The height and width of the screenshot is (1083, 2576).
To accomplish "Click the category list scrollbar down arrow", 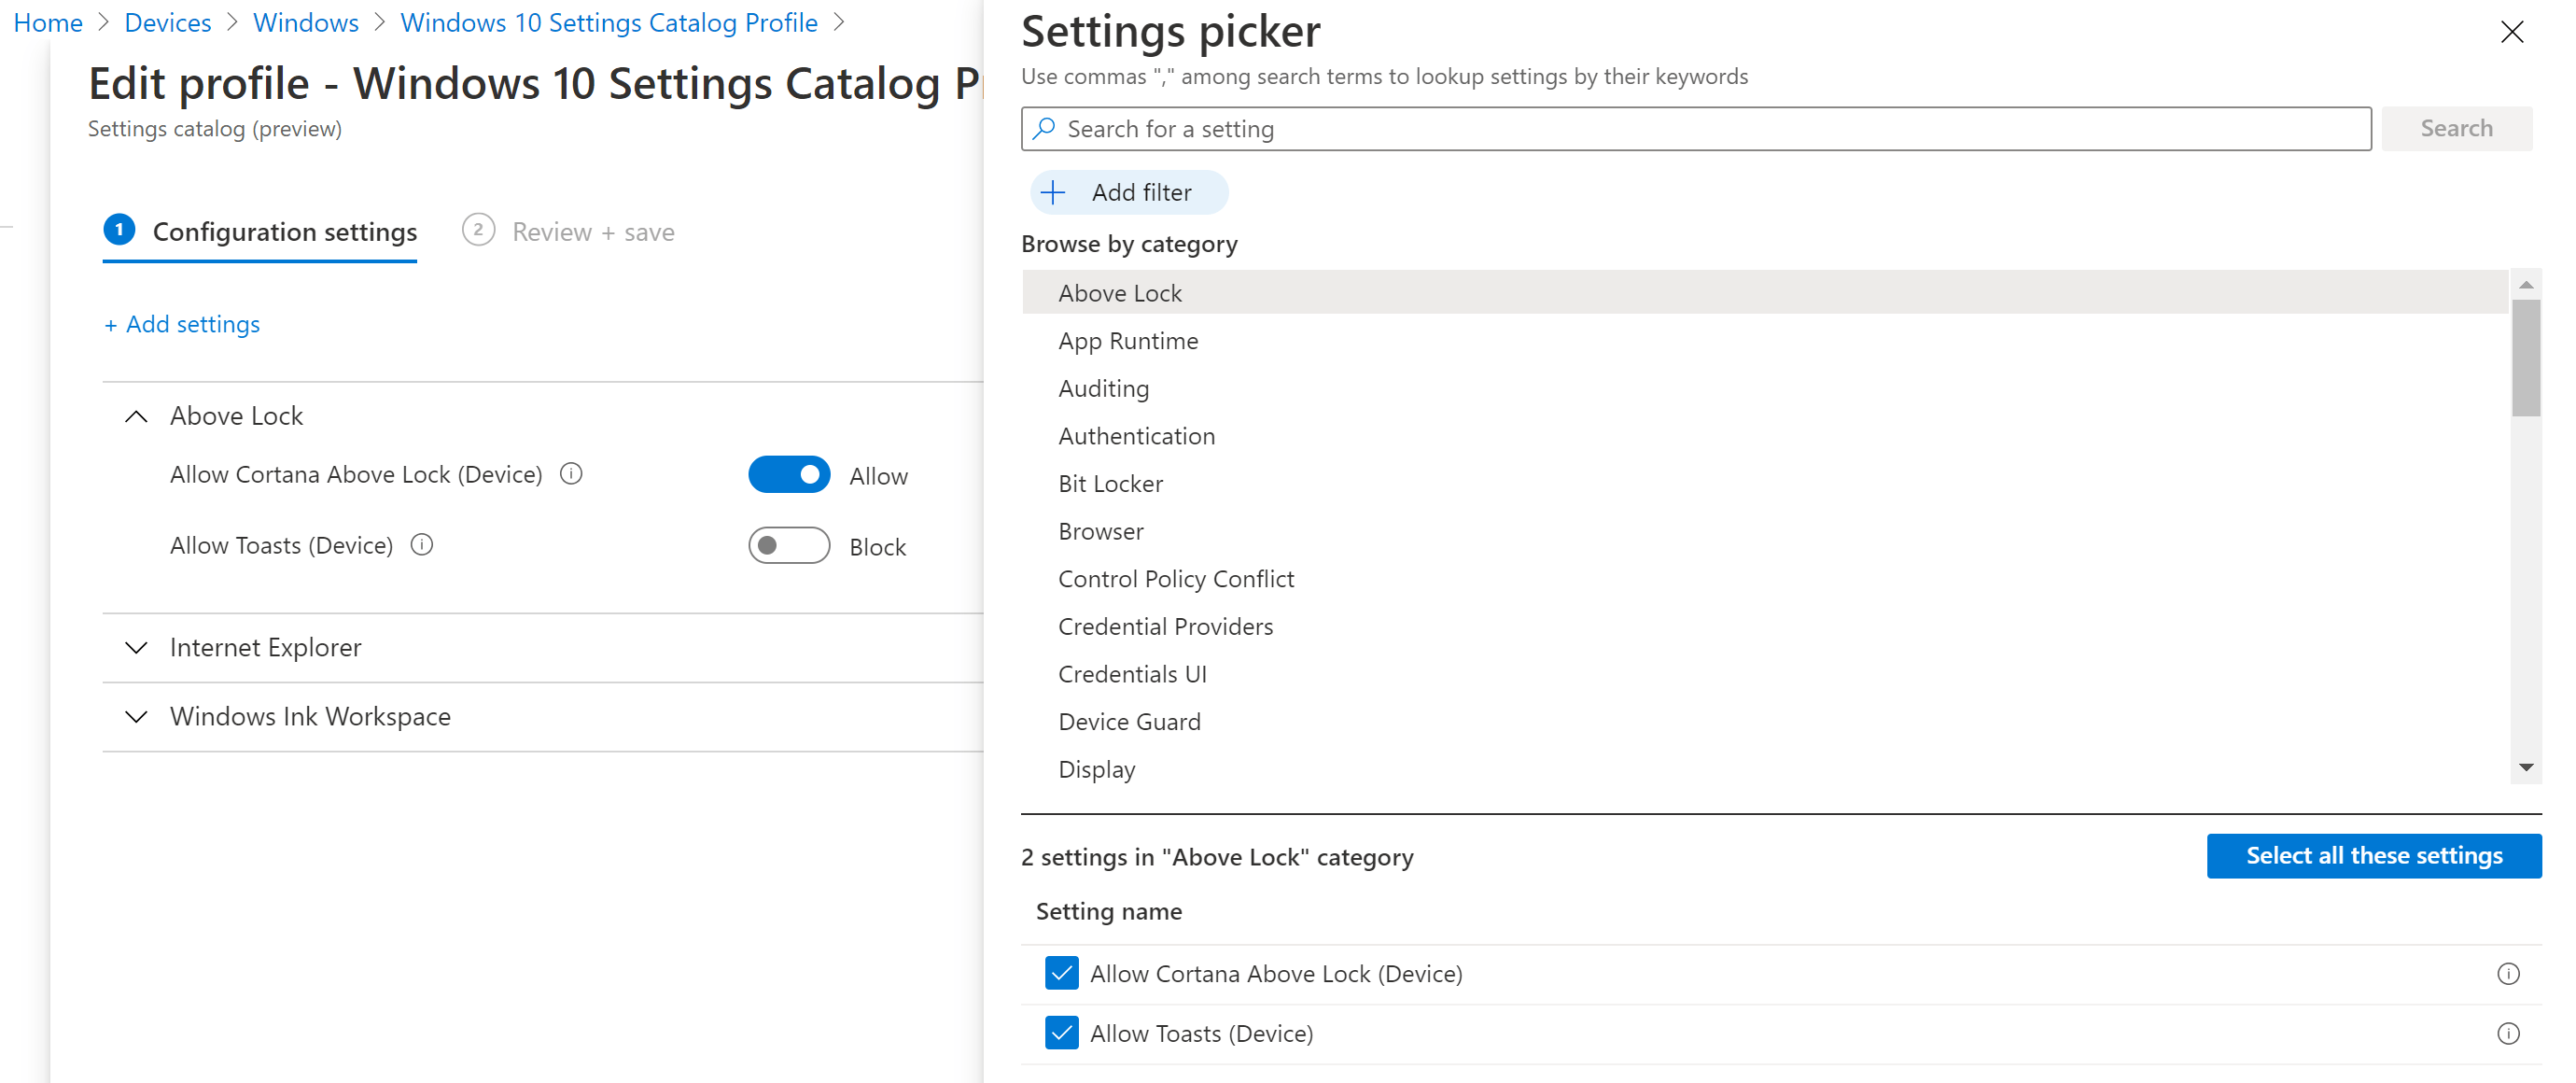I will click(2527, 766).
